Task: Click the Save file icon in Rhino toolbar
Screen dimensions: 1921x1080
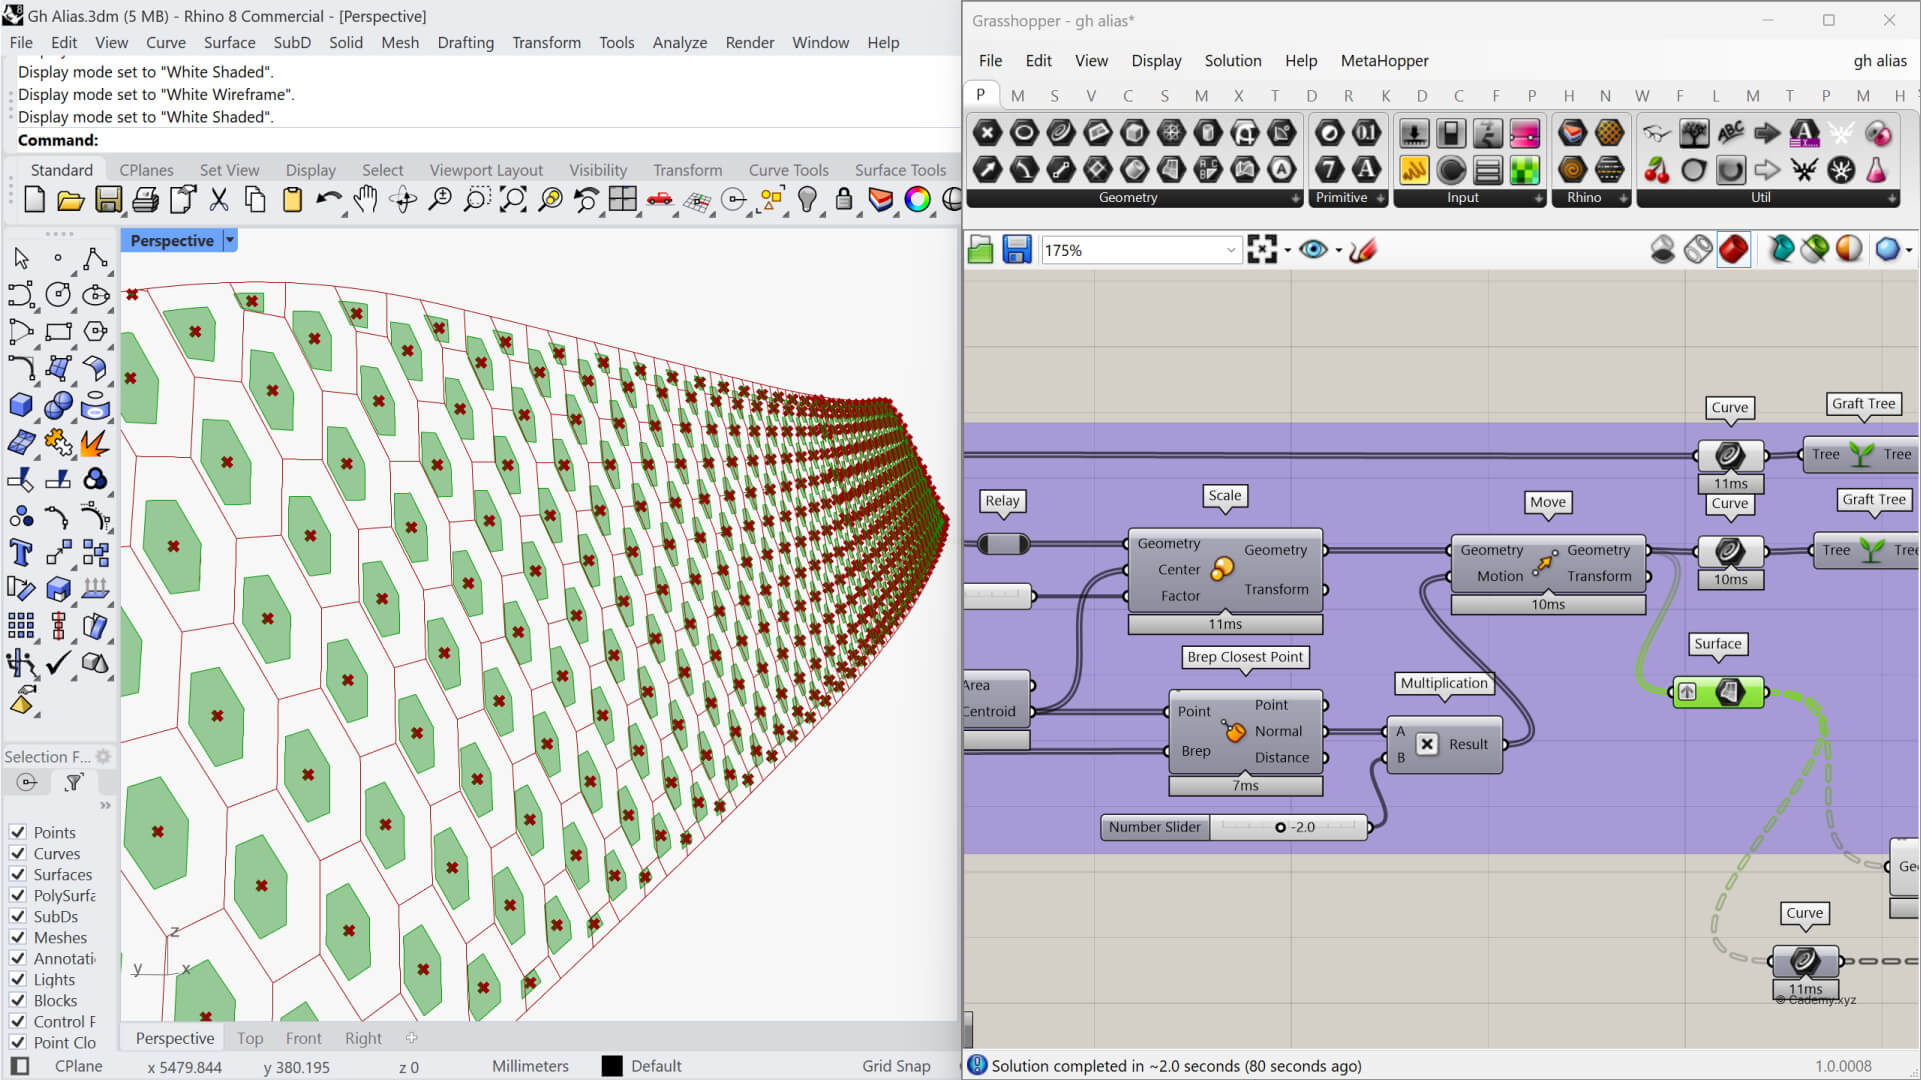Action: click(108, 200)
